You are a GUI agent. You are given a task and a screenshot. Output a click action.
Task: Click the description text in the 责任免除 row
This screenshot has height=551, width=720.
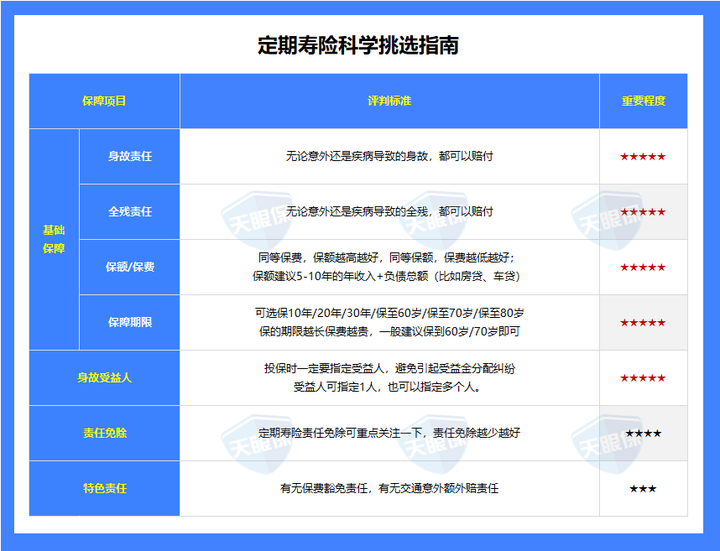coord(389,433)
